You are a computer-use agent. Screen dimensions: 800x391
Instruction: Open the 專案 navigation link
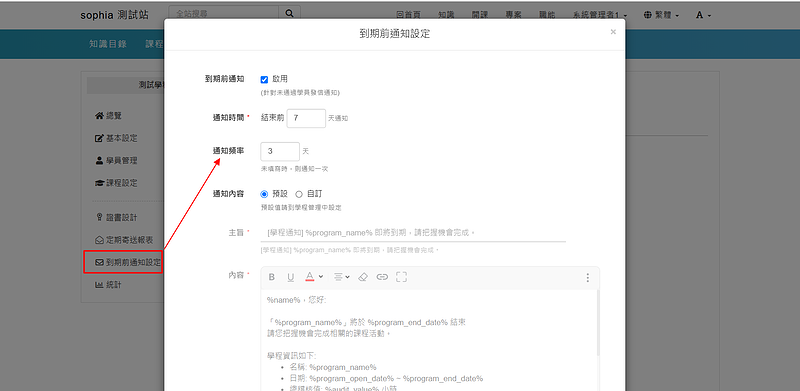(513, 15)
